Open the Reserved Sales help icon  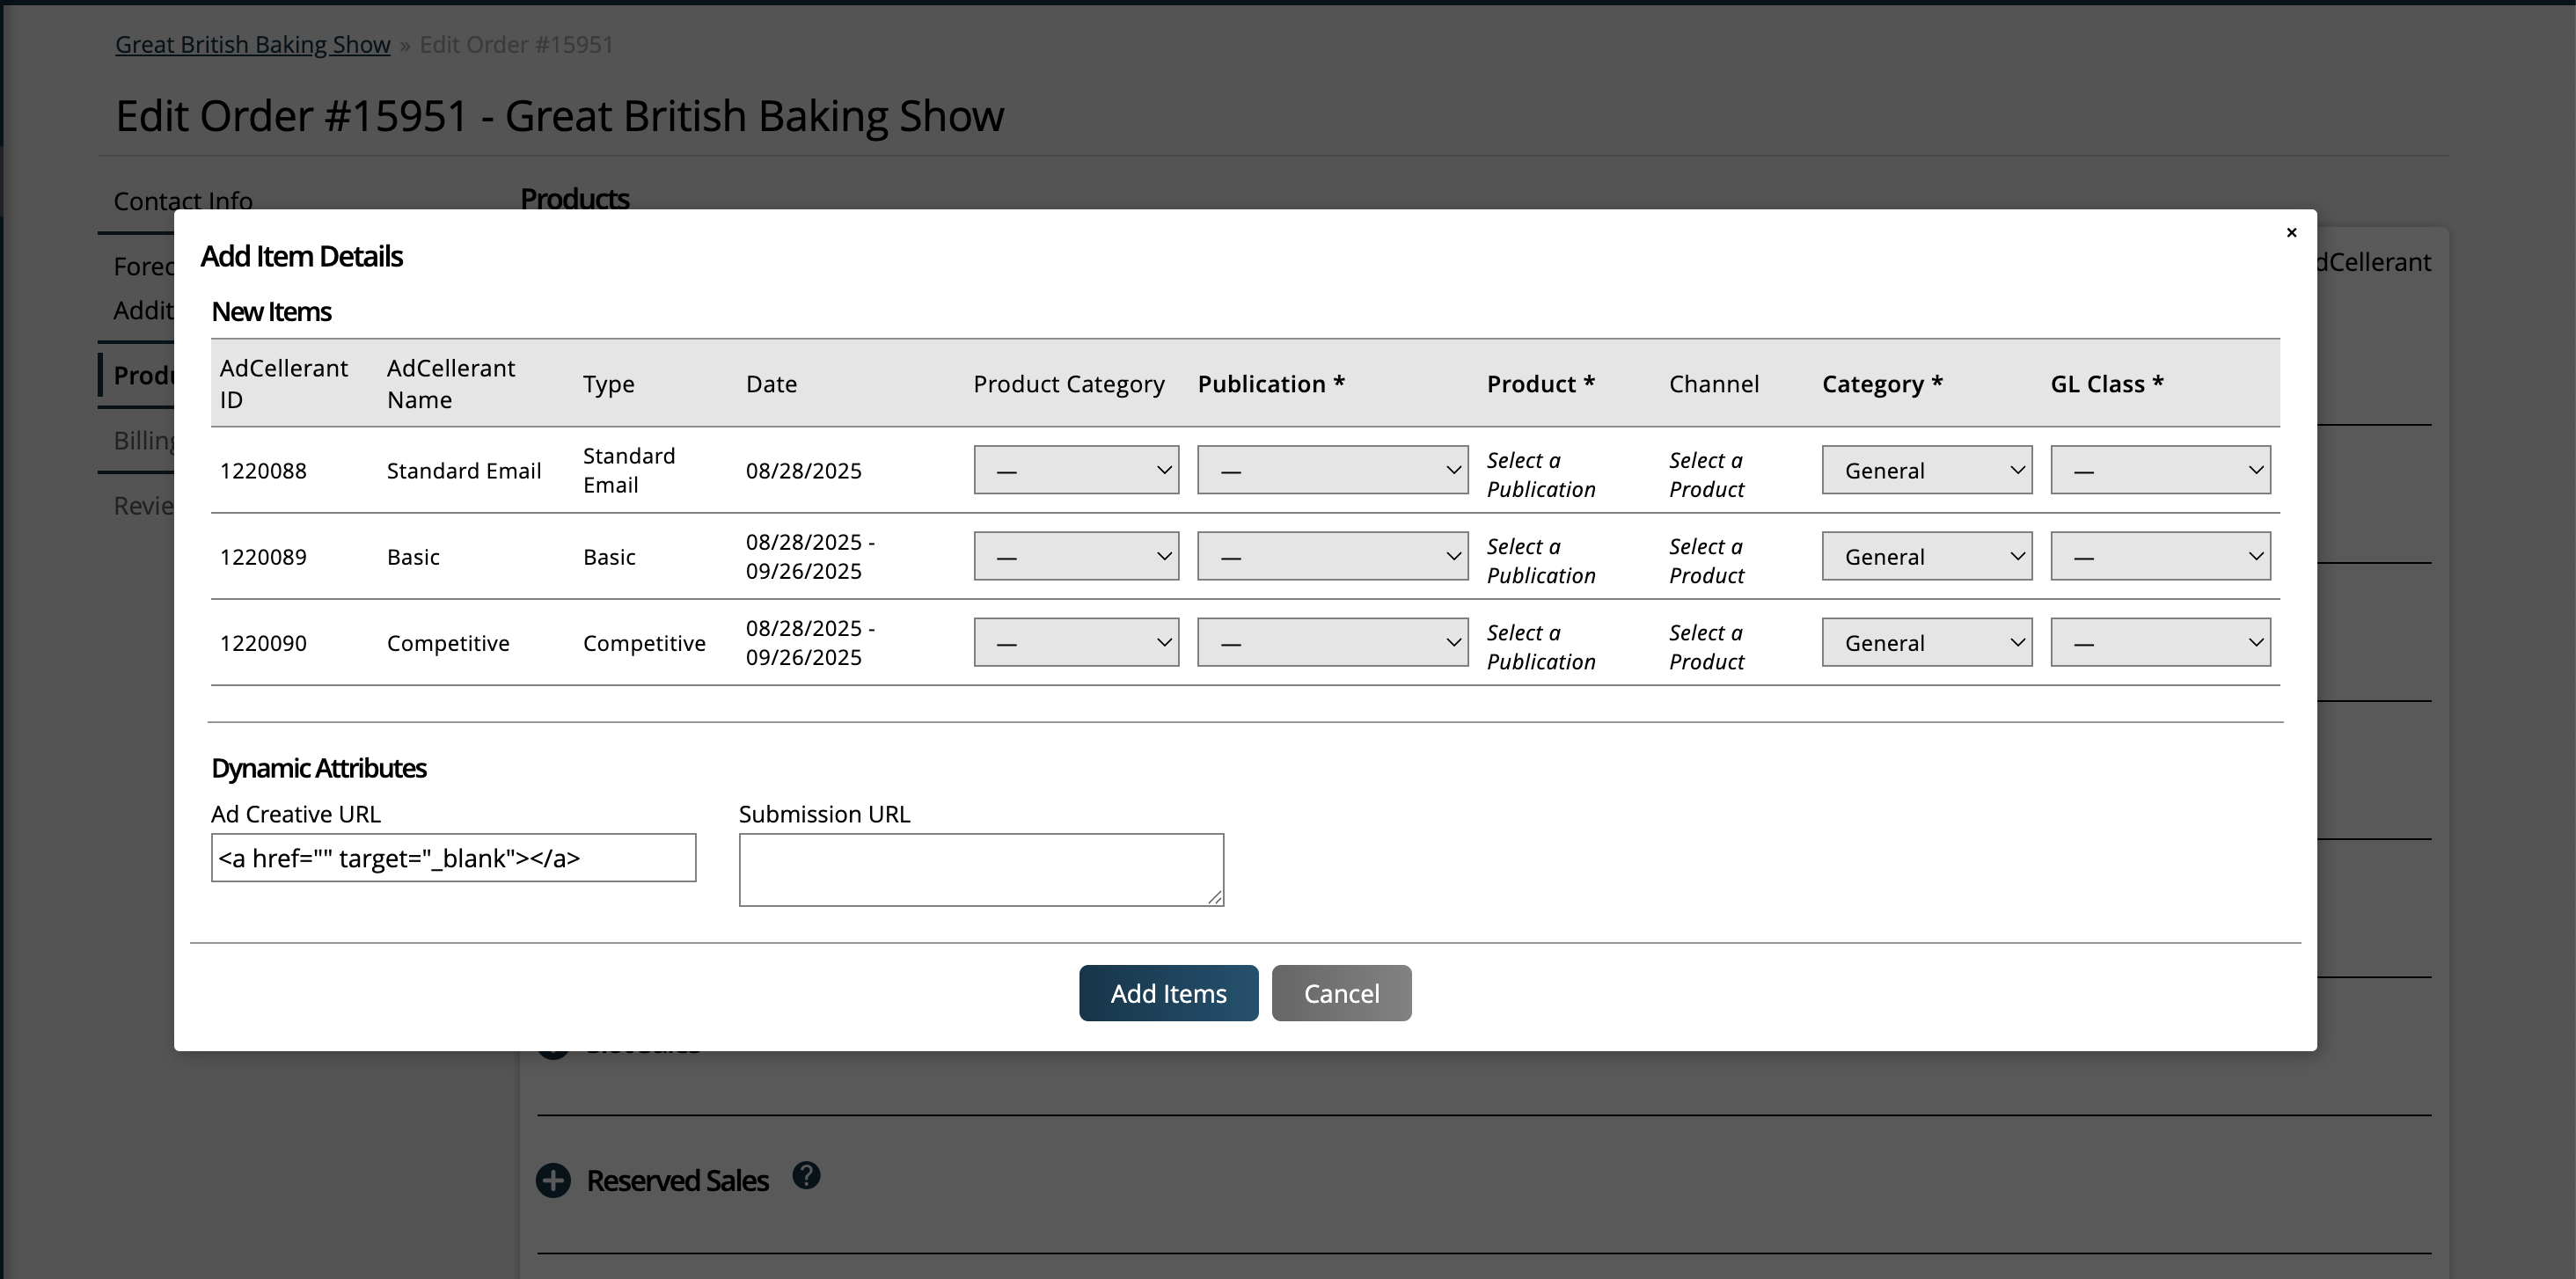[806, 1175]
